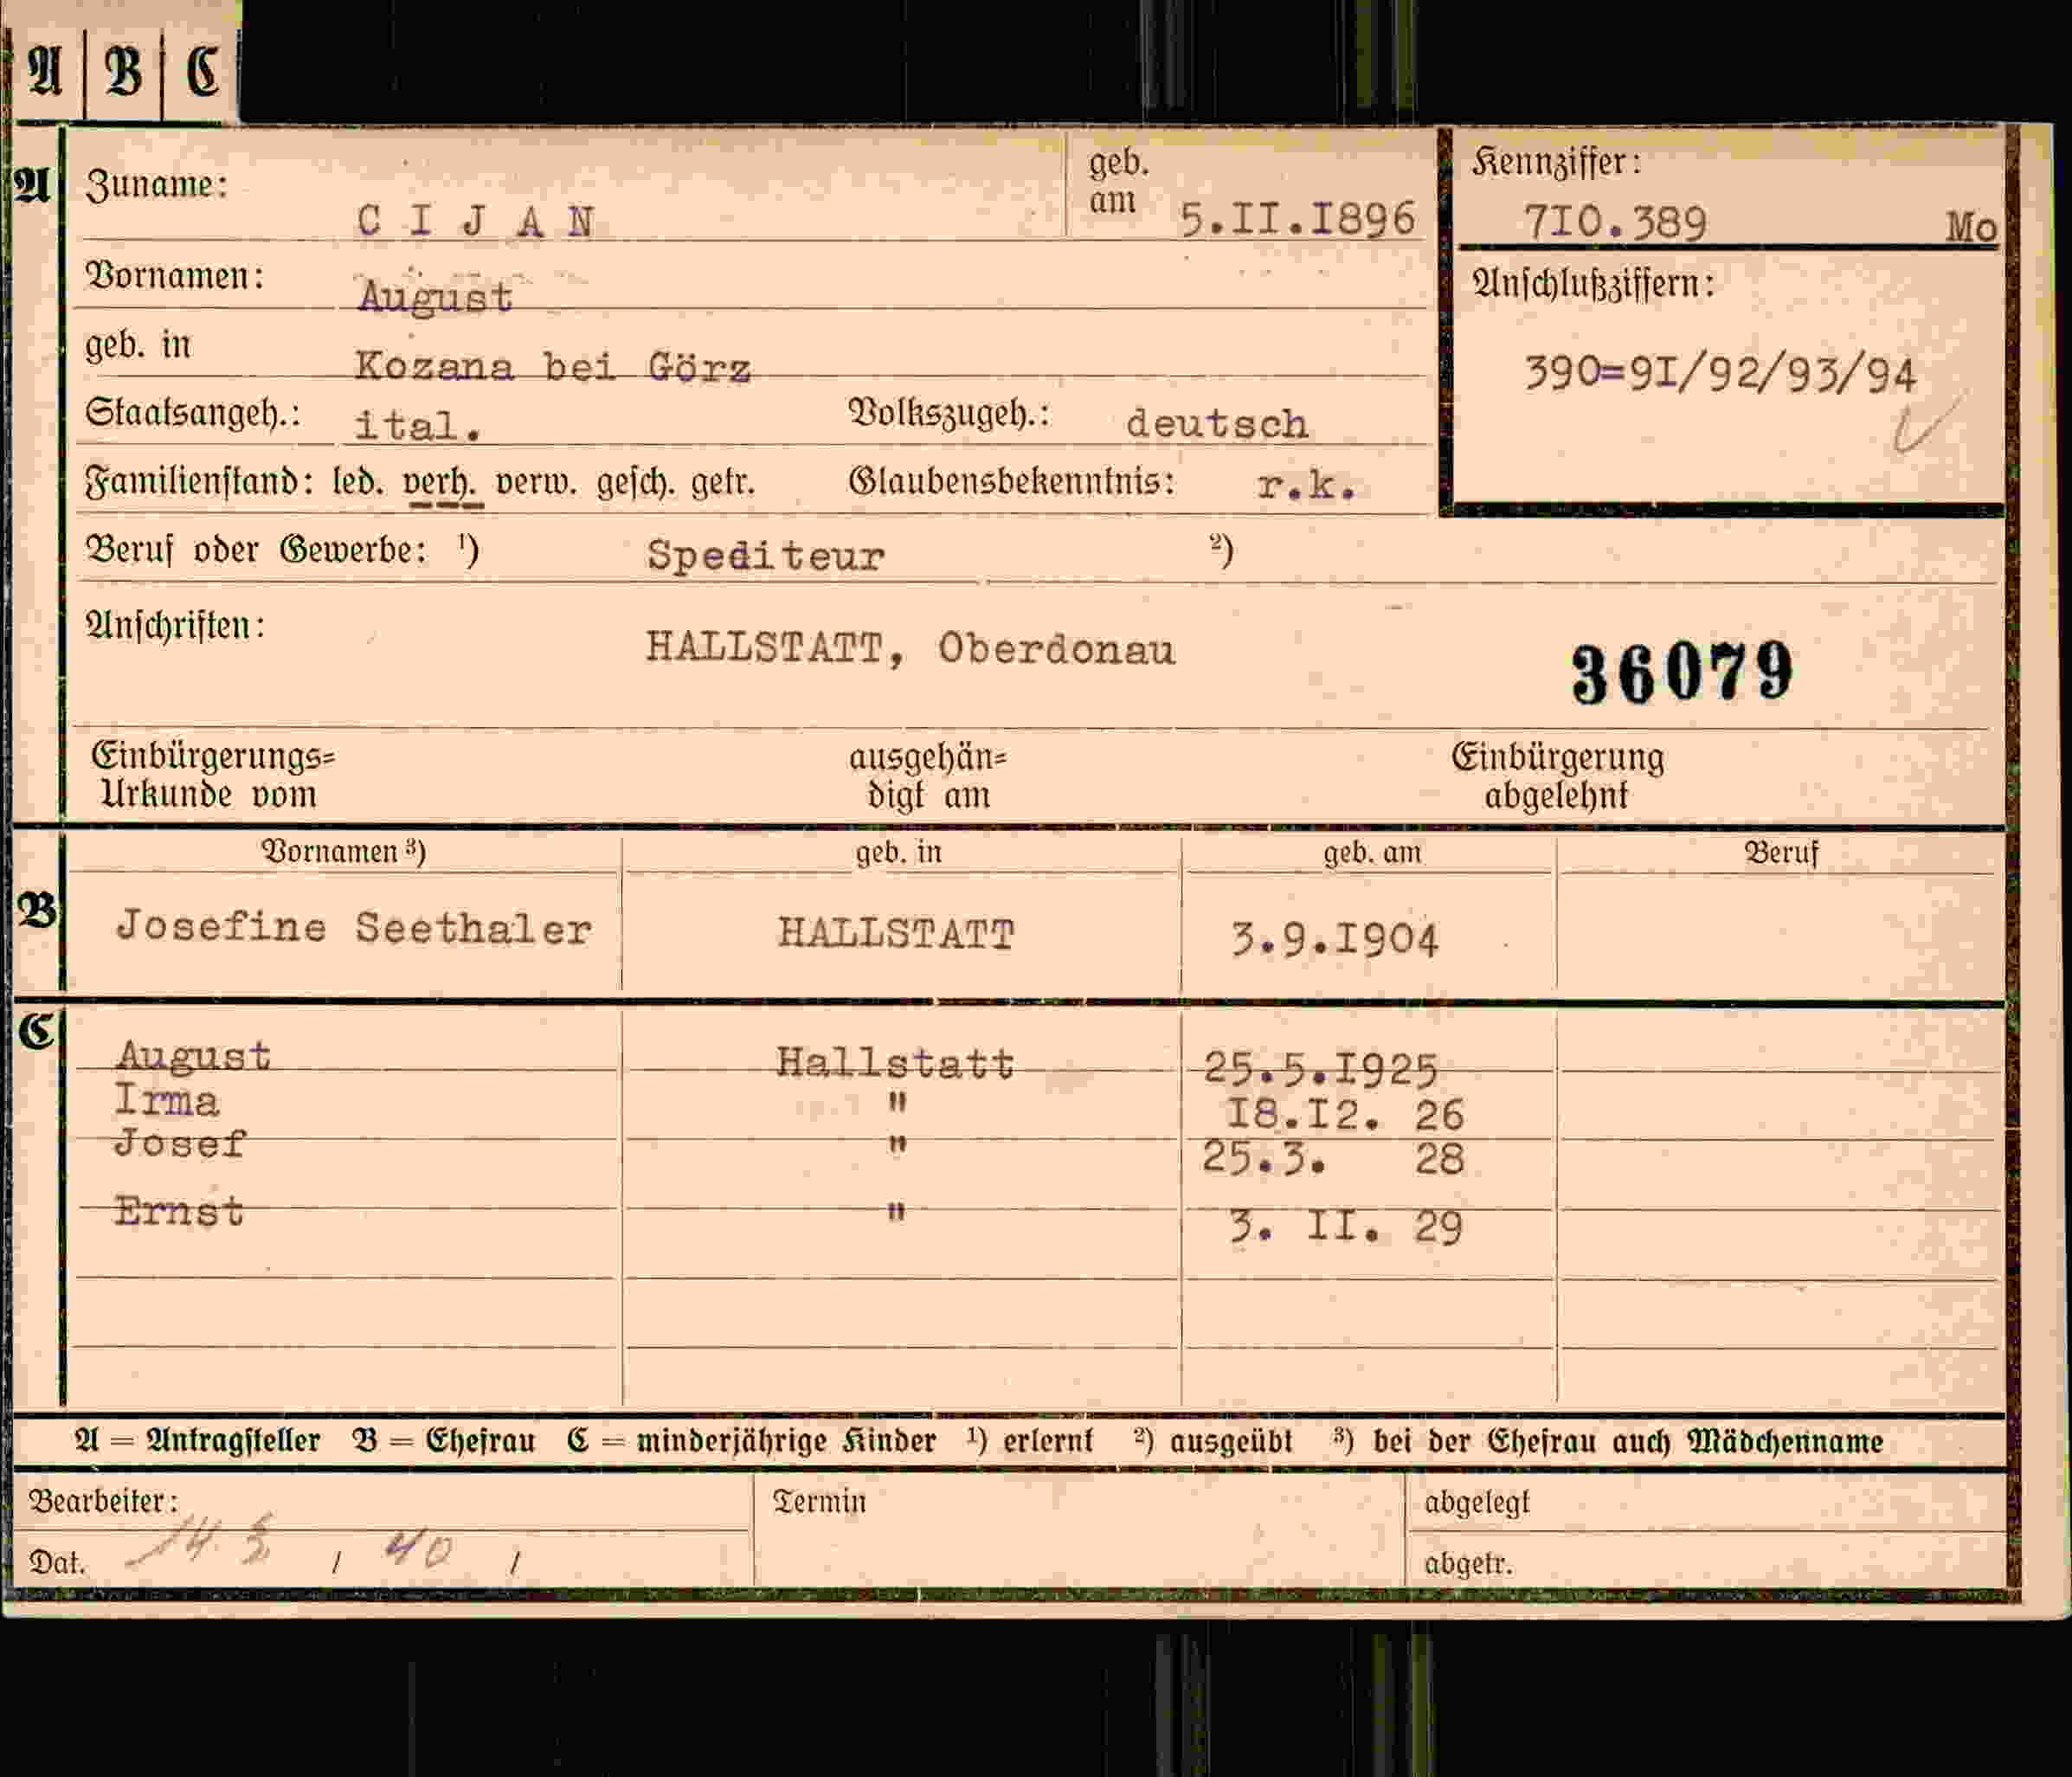Click the nationality value "ital."
2072x1777 pixels.
418,427
